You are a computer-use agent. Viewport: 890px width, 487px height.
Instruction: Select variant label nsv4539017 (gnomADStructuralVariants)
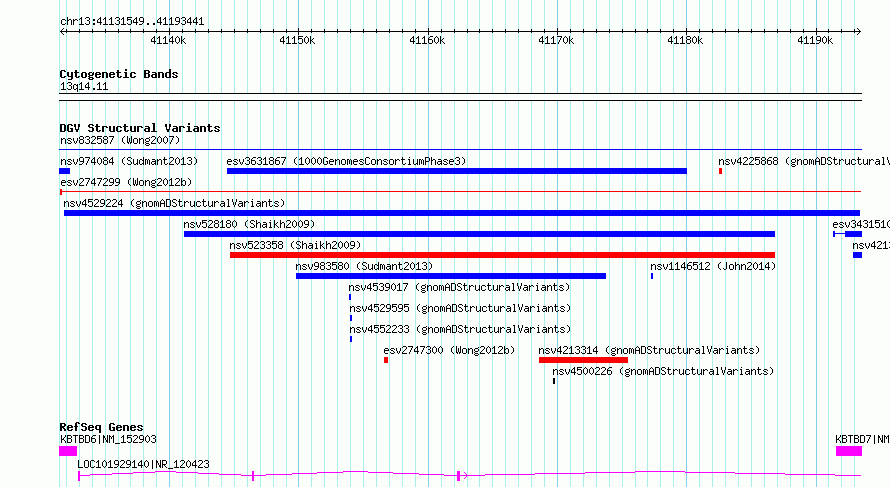click(459, 287)
